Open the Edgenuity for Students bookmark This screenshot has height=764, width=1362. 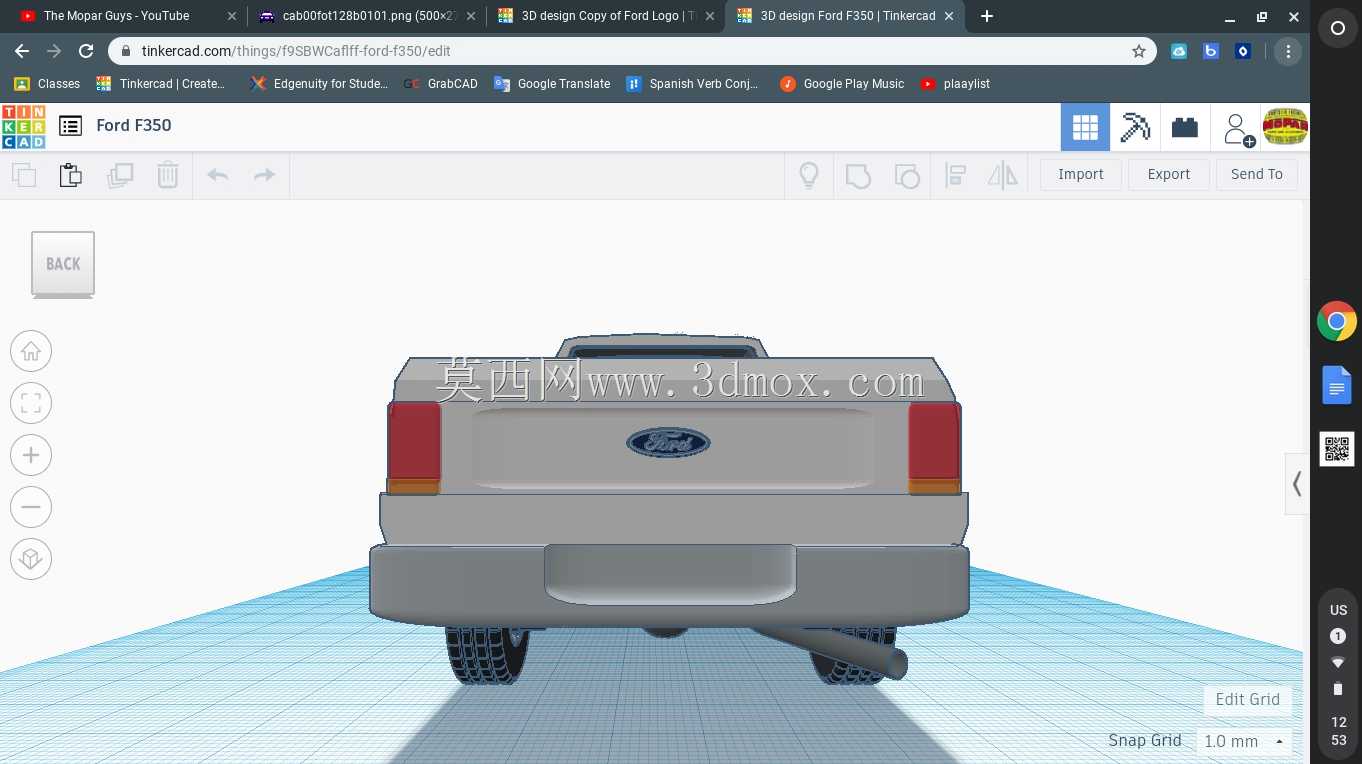point(320,84)
